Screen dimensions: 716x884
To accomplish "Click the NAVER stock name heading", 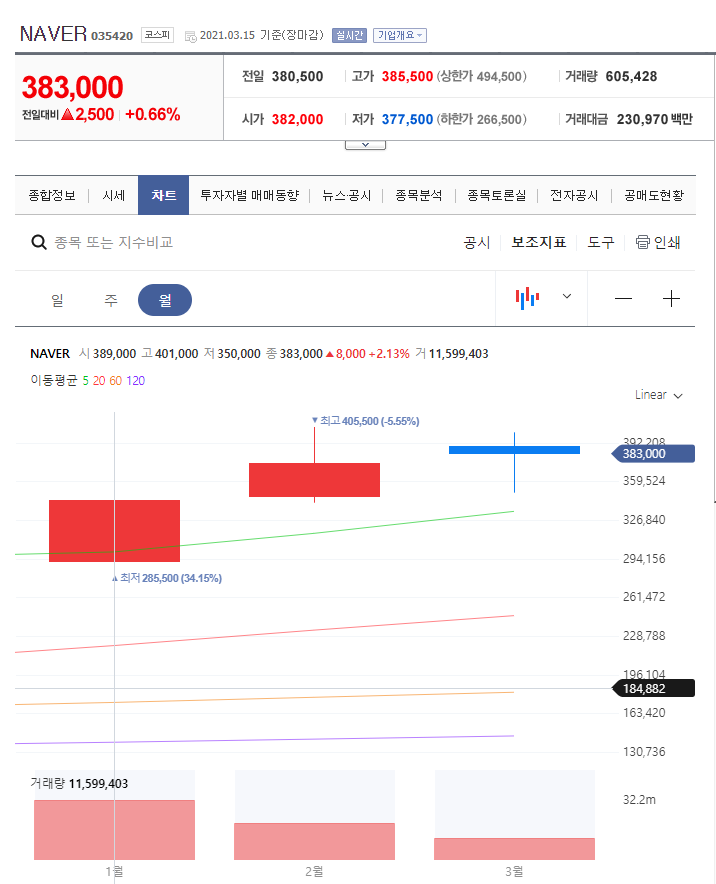I will coord(53,34).
